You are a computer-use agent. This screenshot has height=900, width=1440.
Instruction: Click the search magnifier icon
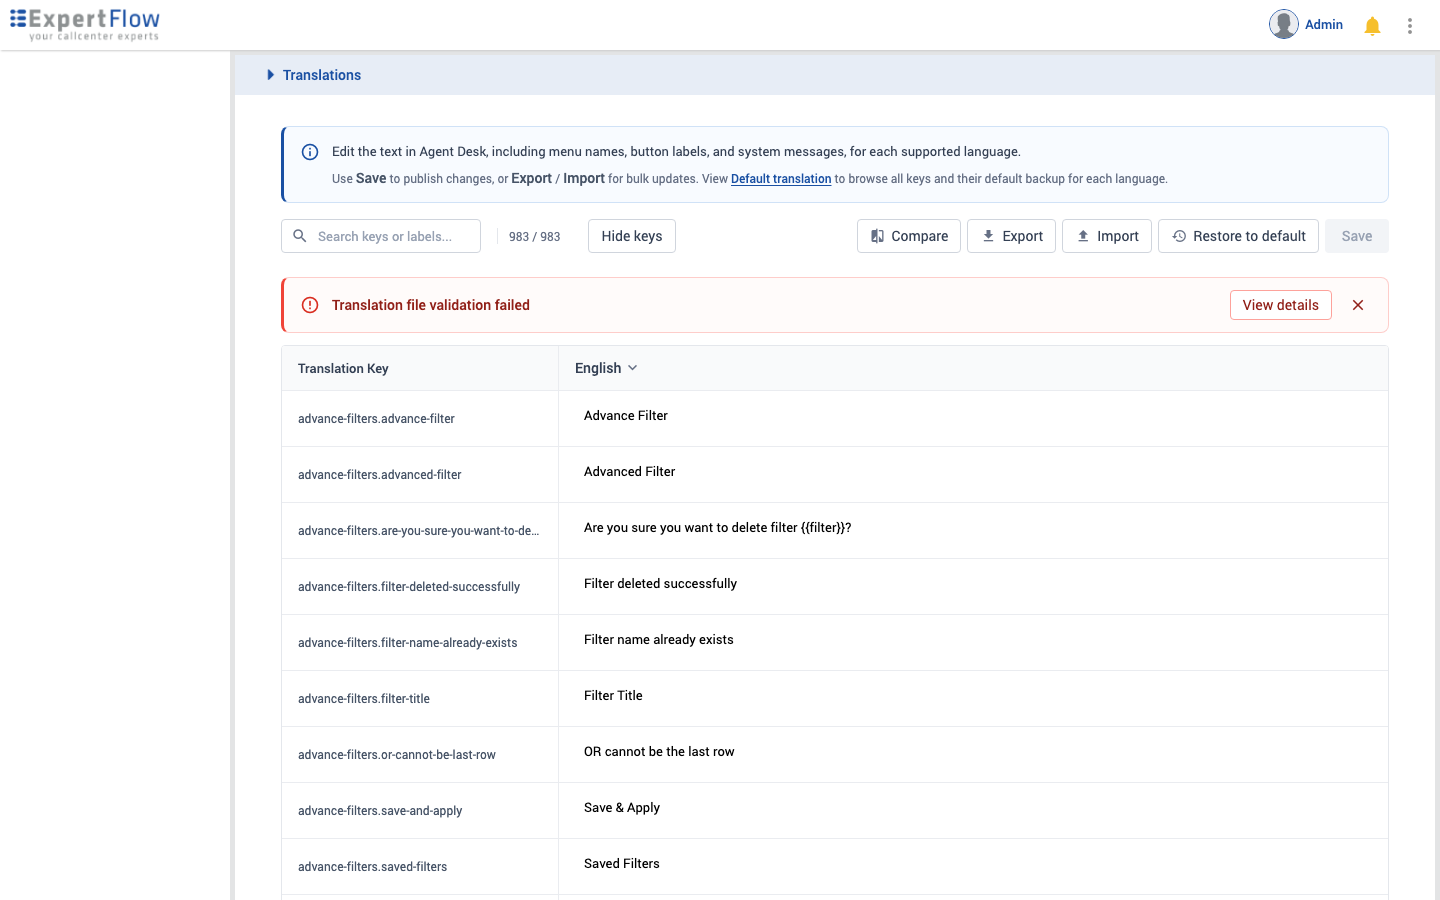[300, 236]
